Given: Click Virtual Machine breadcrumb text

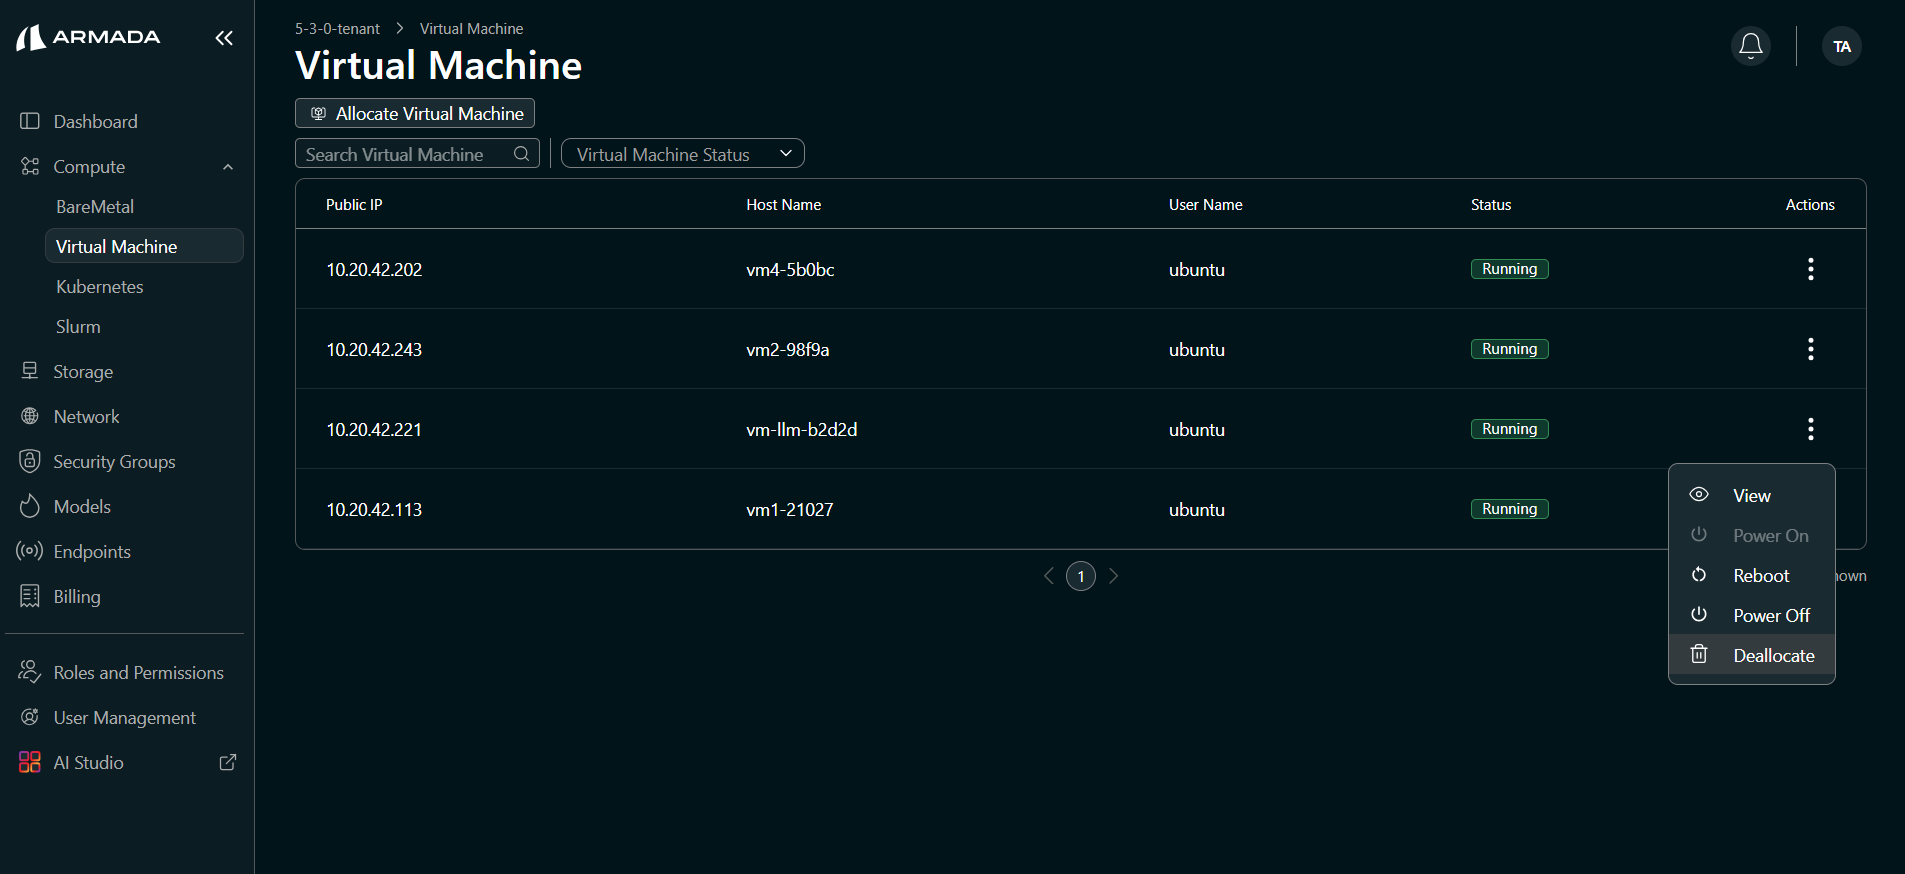Looking at the screenshot, I should (471, 29).
